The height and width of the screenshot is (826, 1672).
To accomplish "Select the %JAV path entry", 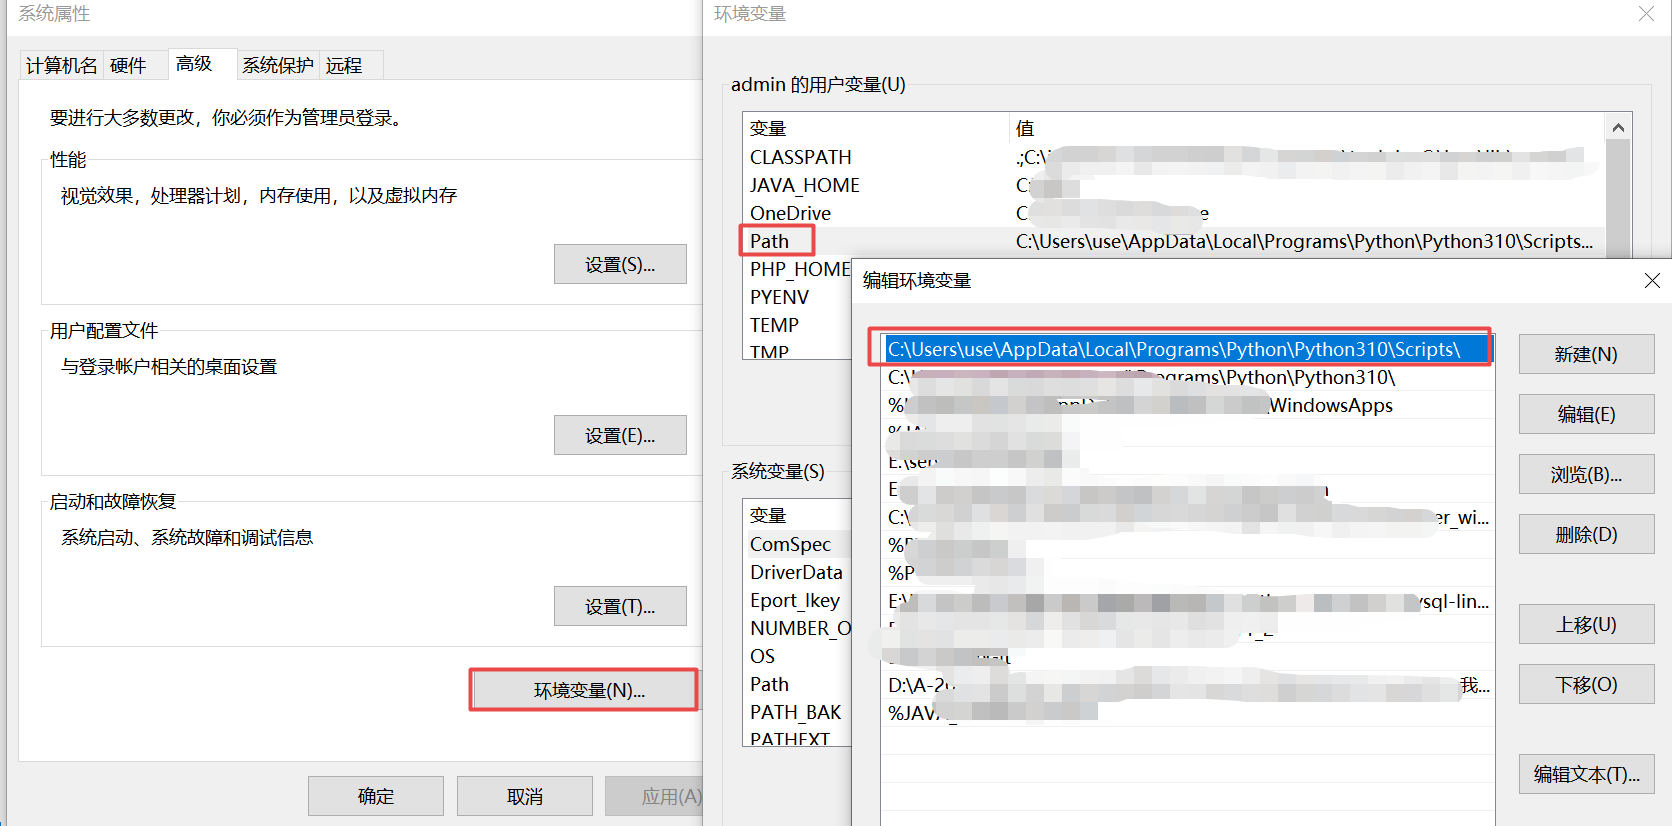I will [1187, 713].
